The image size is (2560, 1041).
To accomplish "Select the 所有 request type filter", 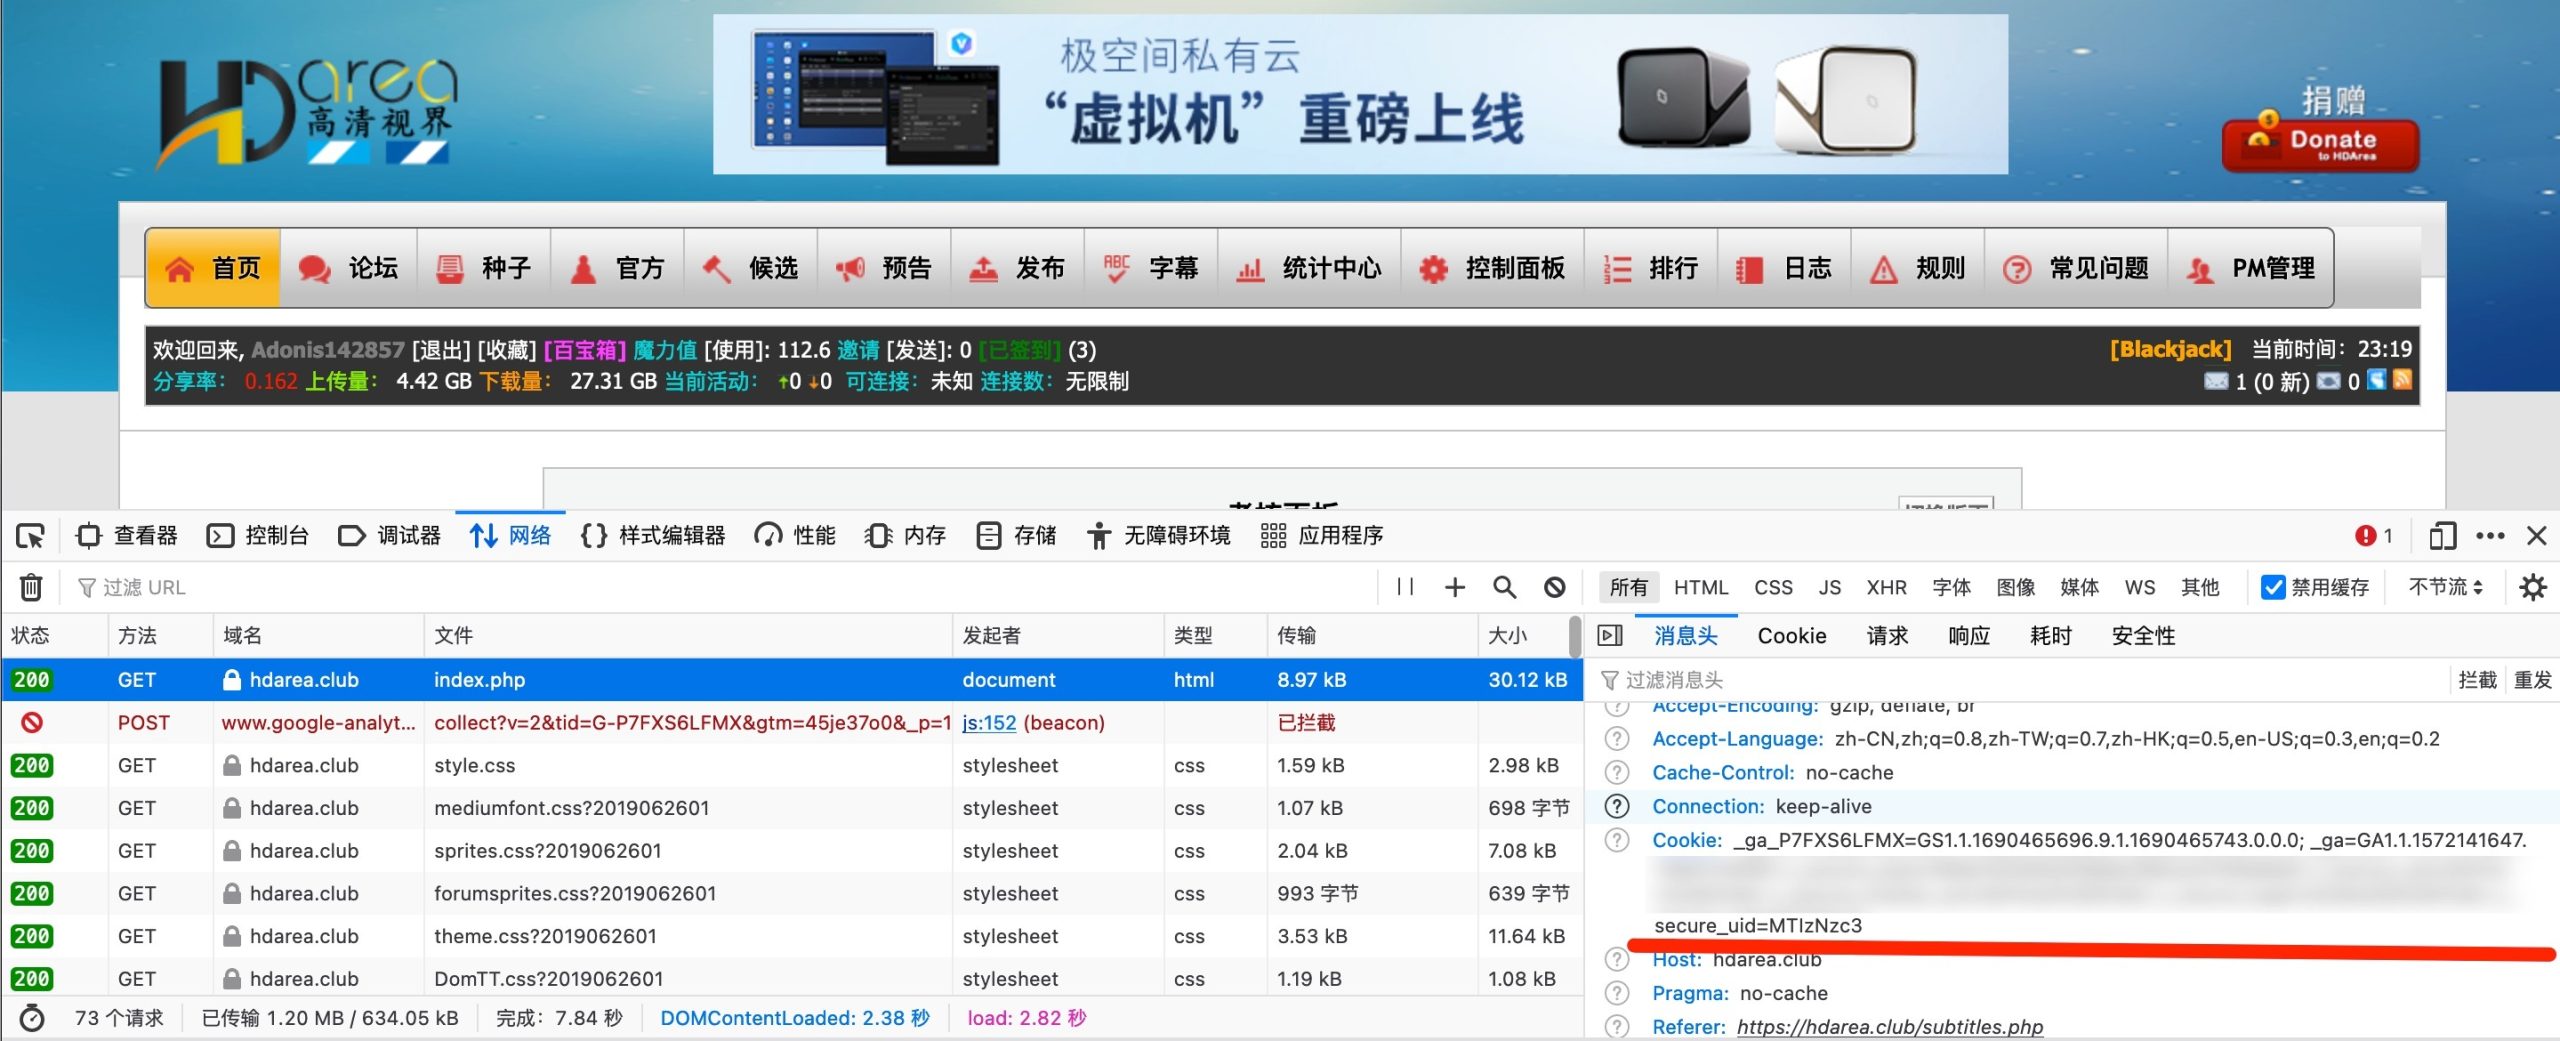I will pyautogui.click(x=1628, y=587).
